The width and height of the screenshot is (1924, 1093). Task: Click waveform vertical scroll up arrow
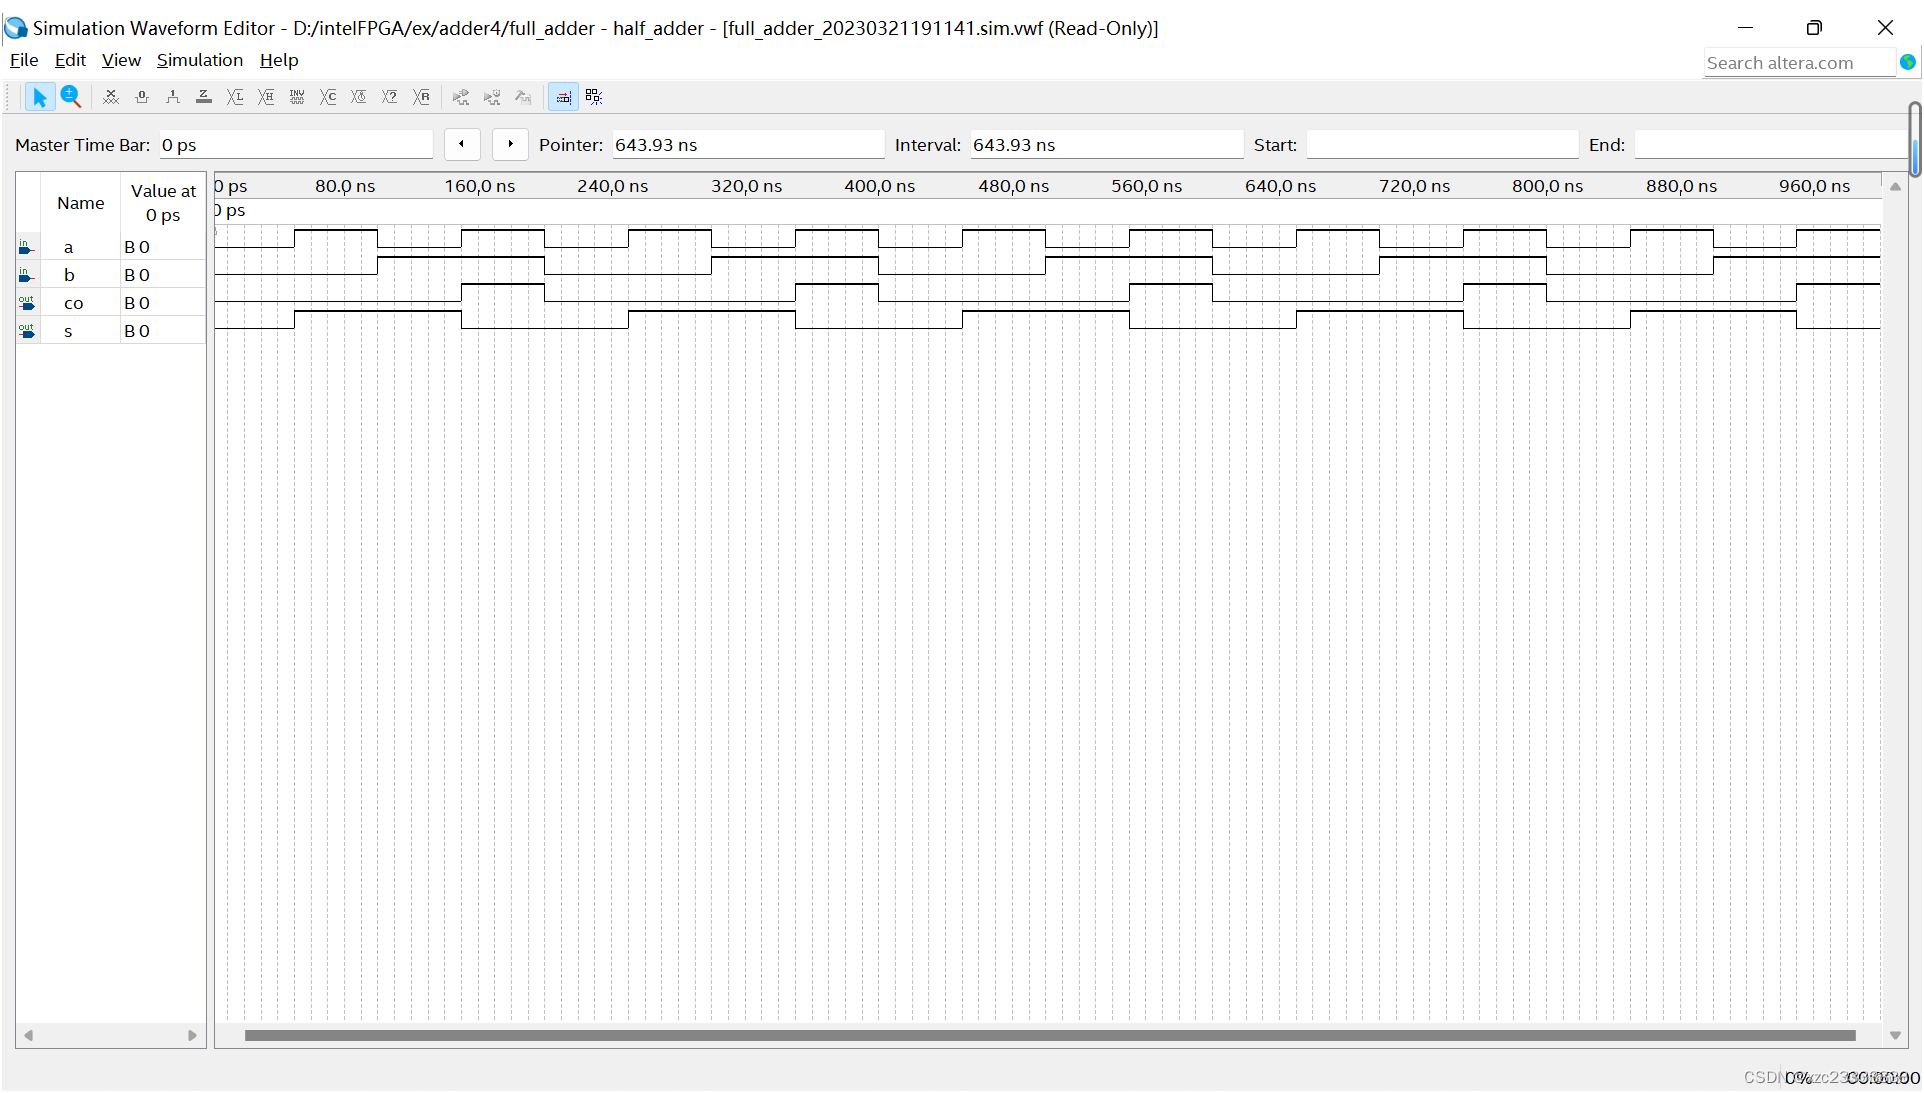click(1895, 187)
